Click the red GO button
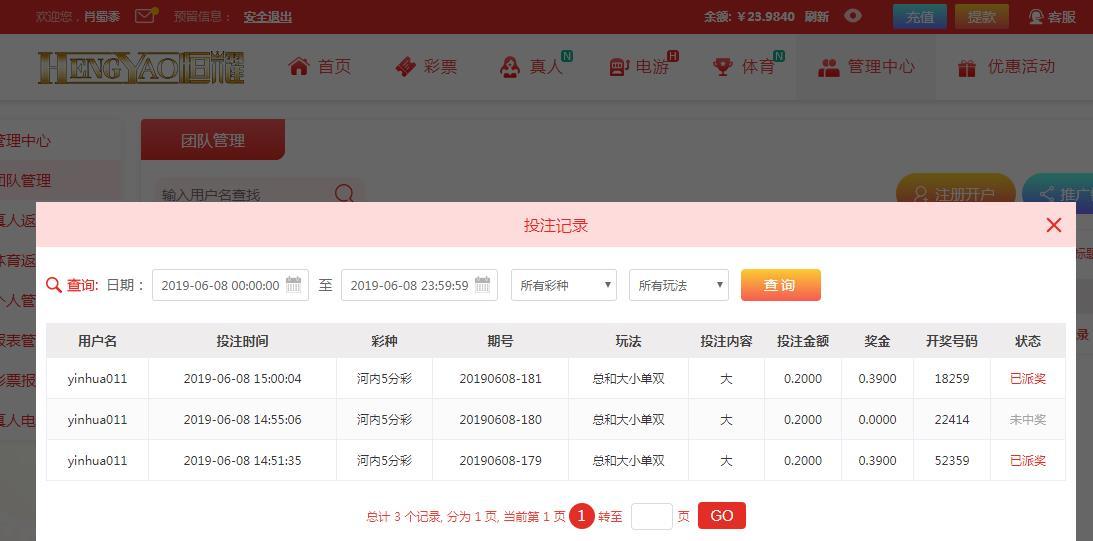Viewport: 1093px width, 541px height. pos(721,516)
